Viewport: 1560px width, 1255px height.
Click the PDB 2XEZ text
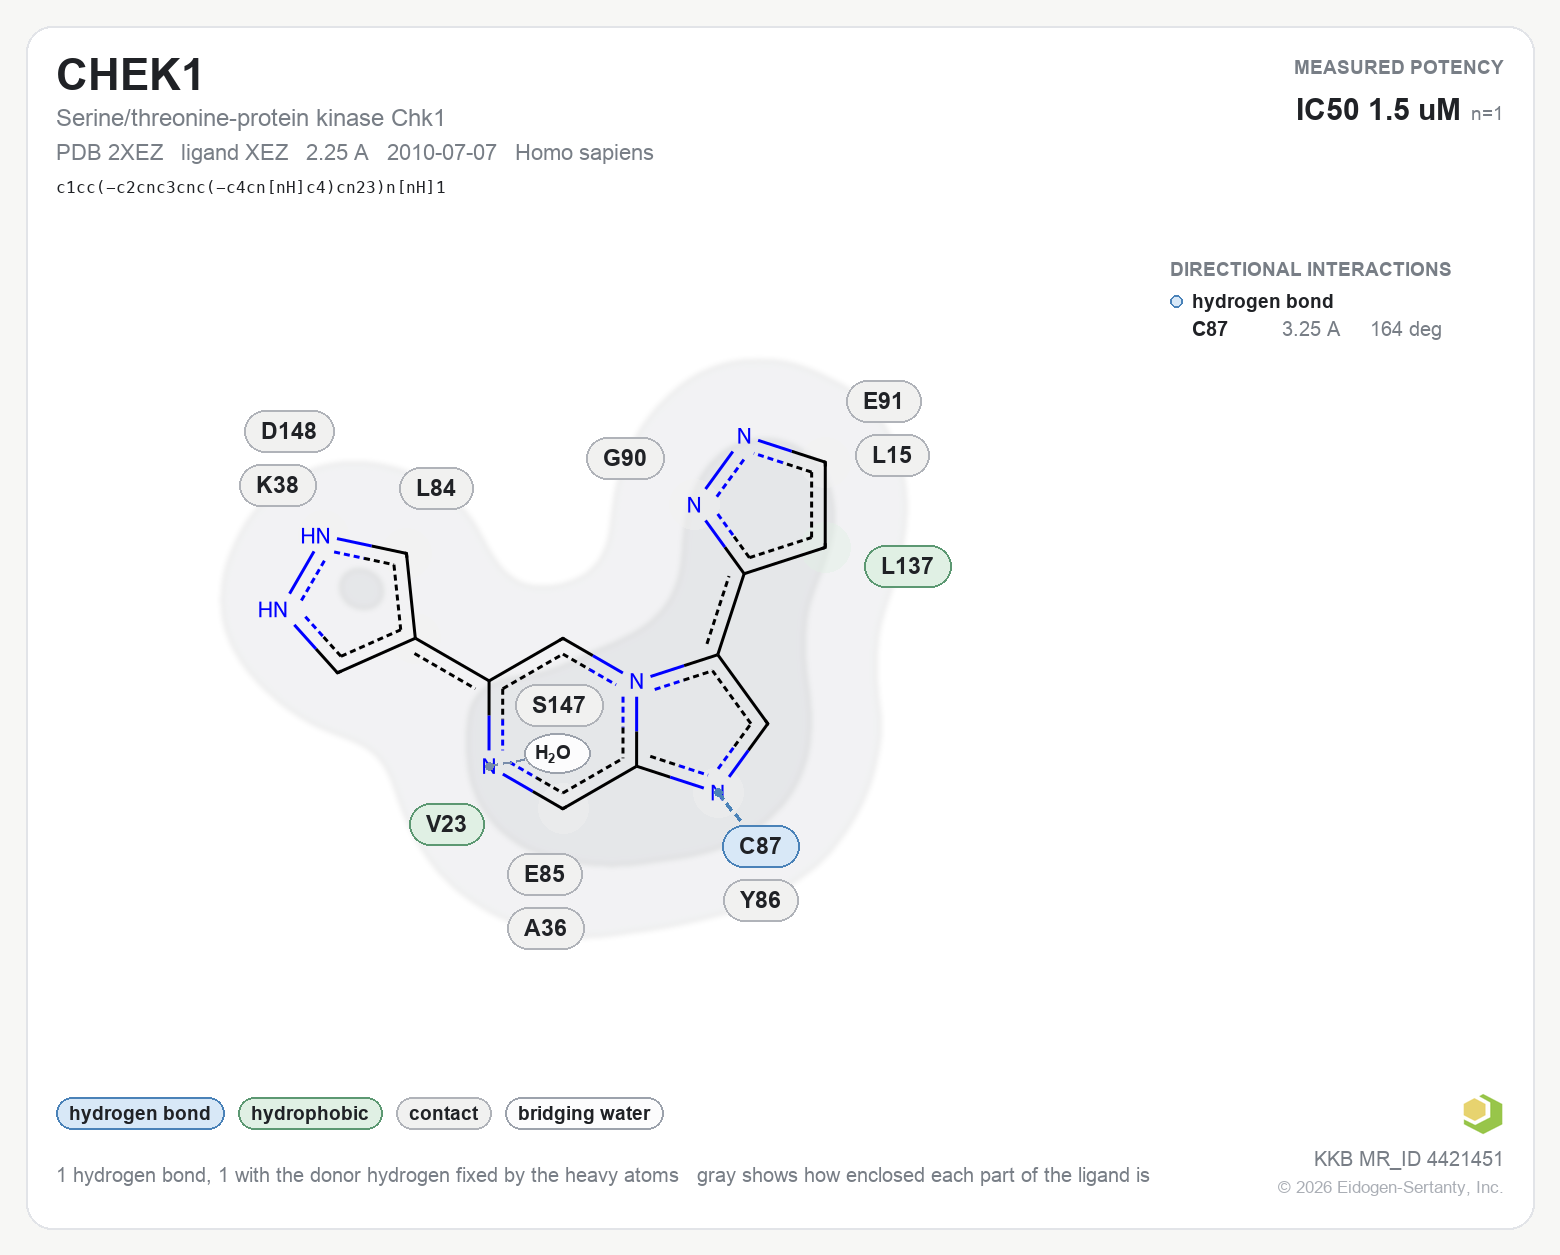(110, 153)
